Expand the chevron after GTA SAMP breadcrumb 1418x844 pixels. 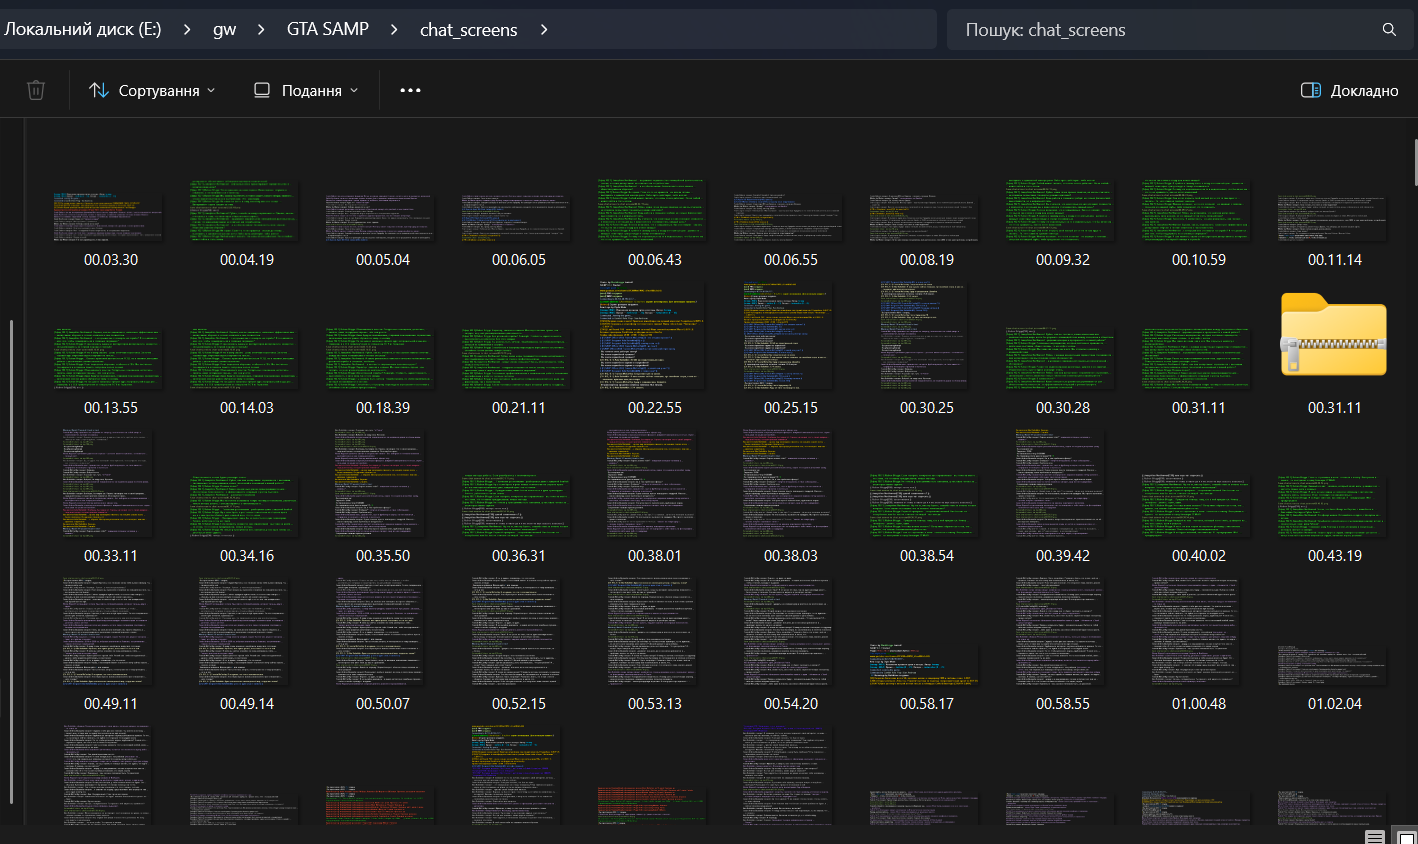point(394,30)
